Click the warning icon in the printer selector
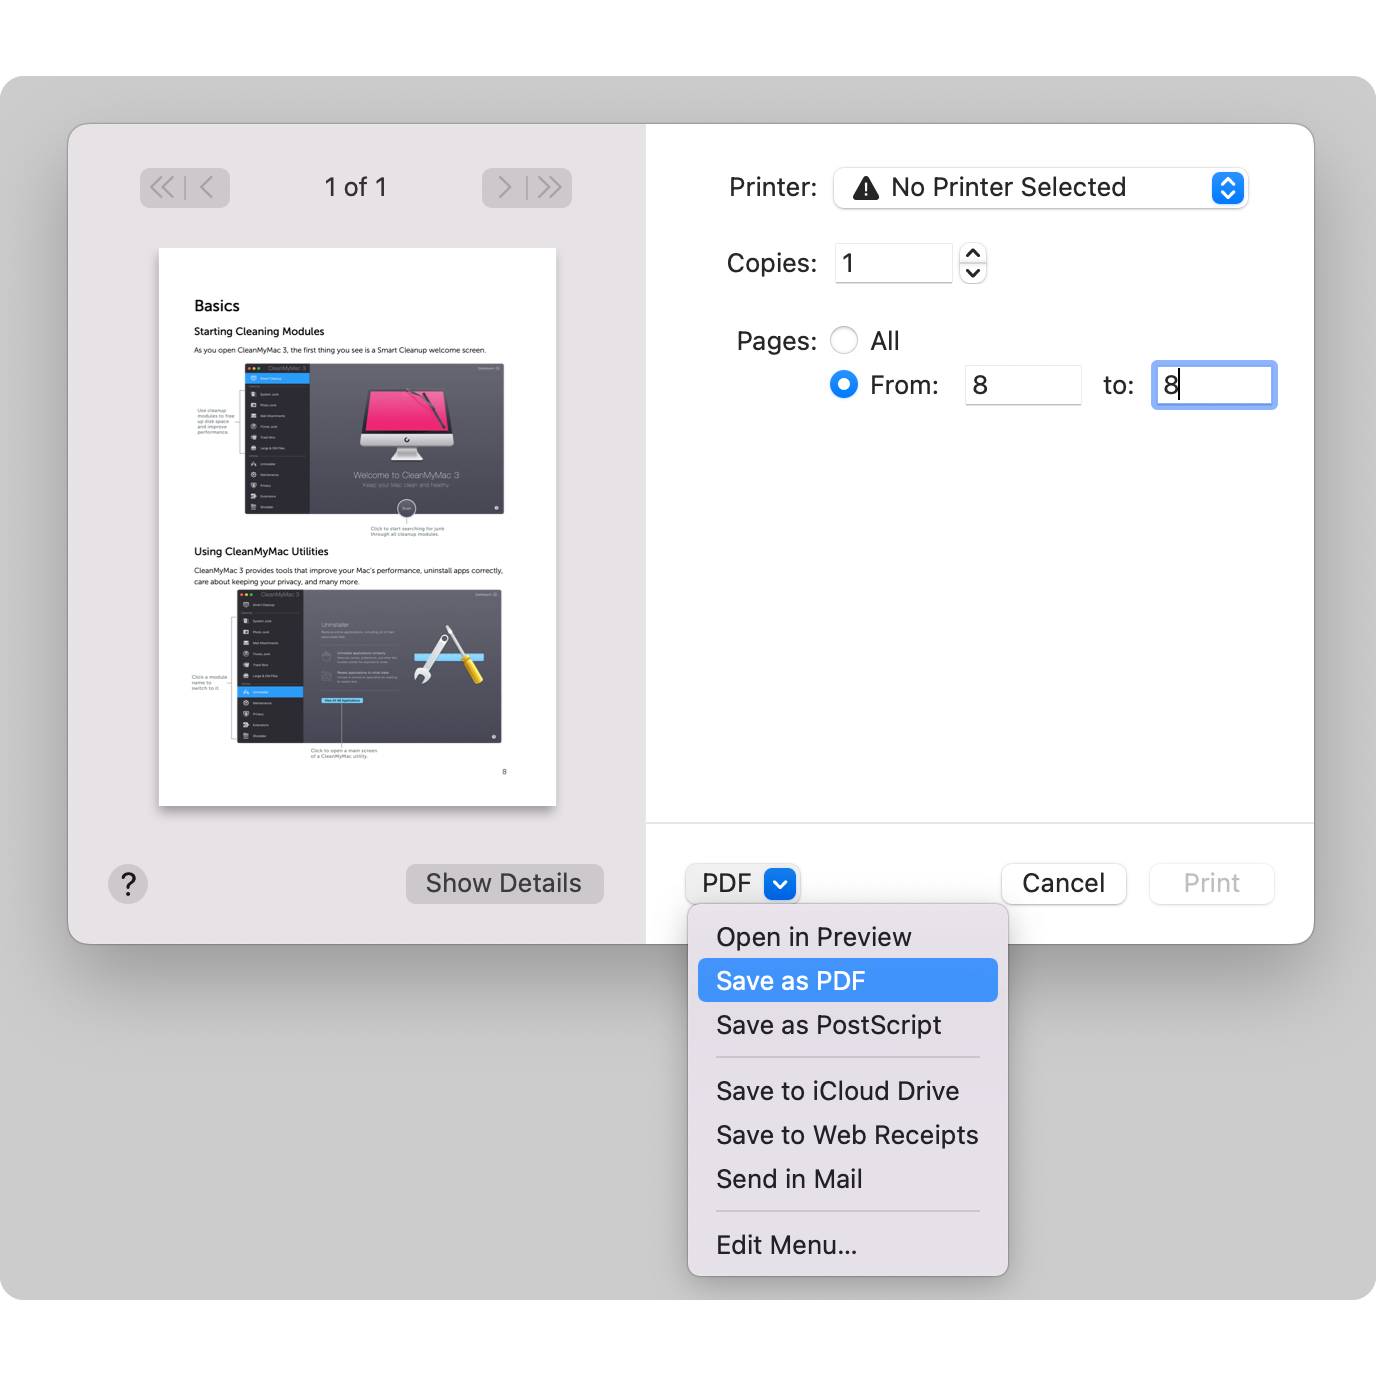The height and width of the screenshot is (1376, 1376). click(x=866, y=187)
